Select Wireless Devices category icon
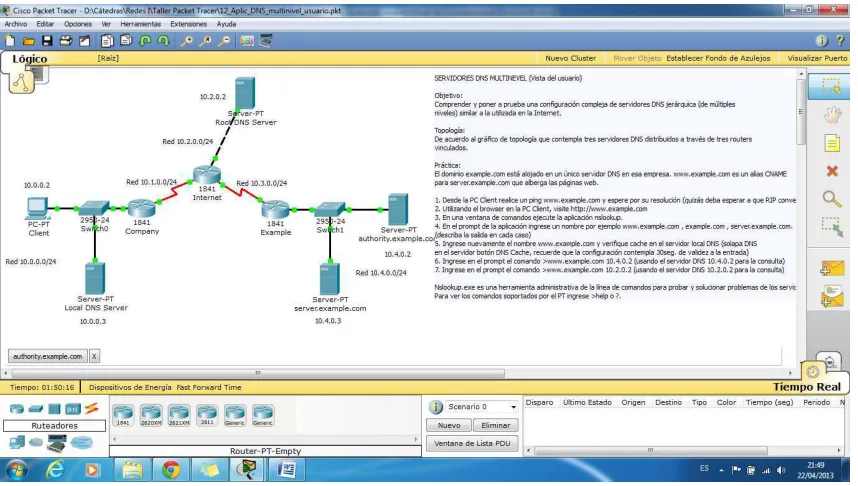The image size is (858, 486). point(72,409)
